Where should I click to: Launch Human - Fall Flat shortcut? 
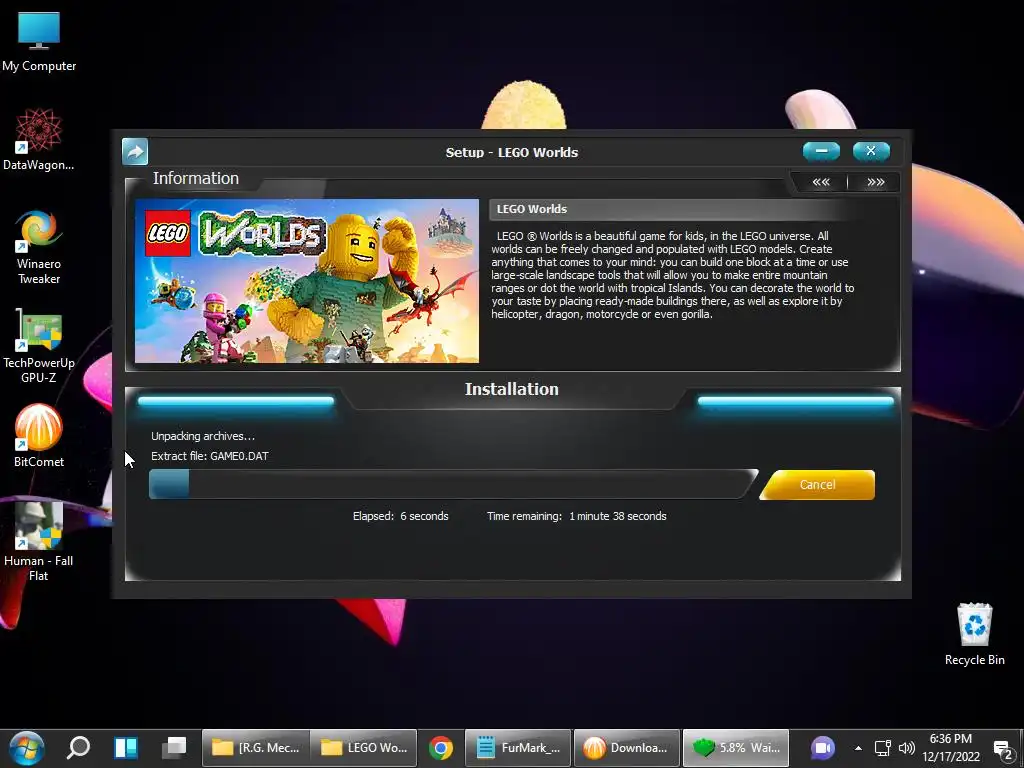click(x=39, y=542)
